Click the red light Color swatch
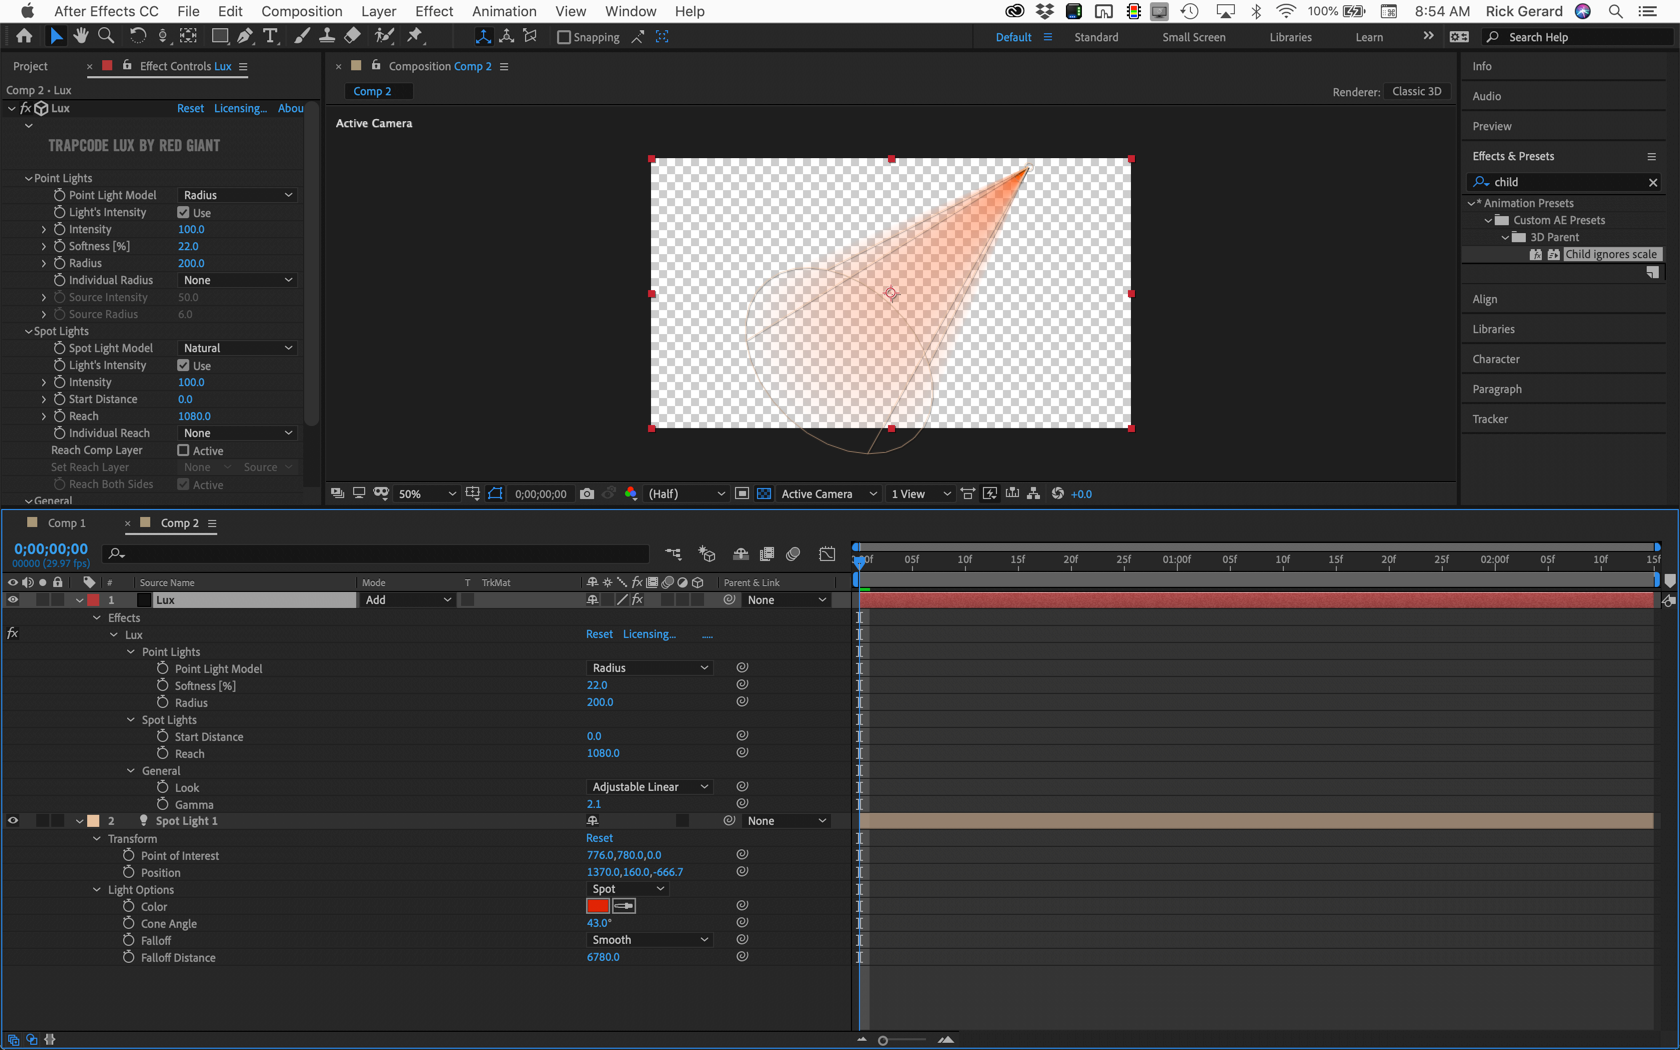 pyautogui.click(x=598, y=906)
